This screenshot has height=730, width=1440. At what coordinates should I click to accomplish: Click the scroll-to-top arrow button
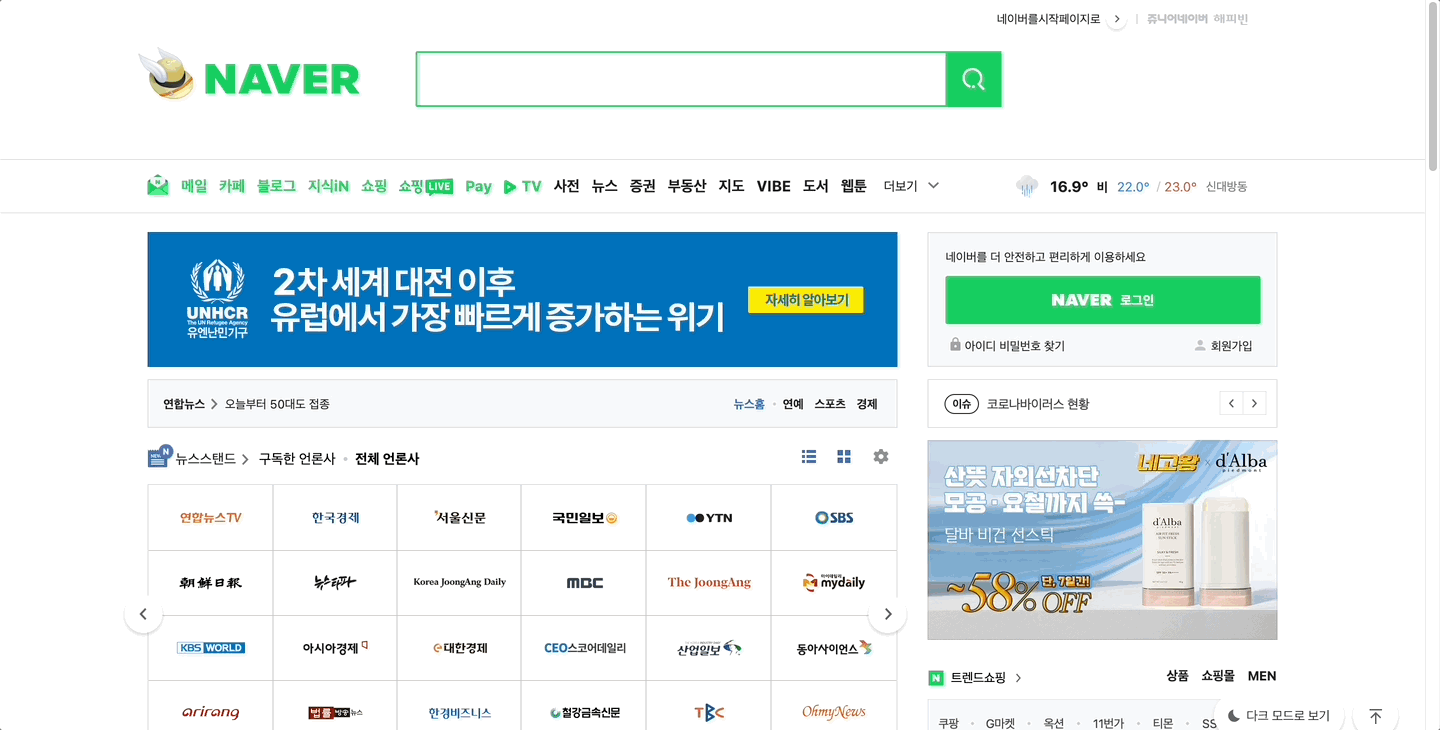tap(1375, 716)
